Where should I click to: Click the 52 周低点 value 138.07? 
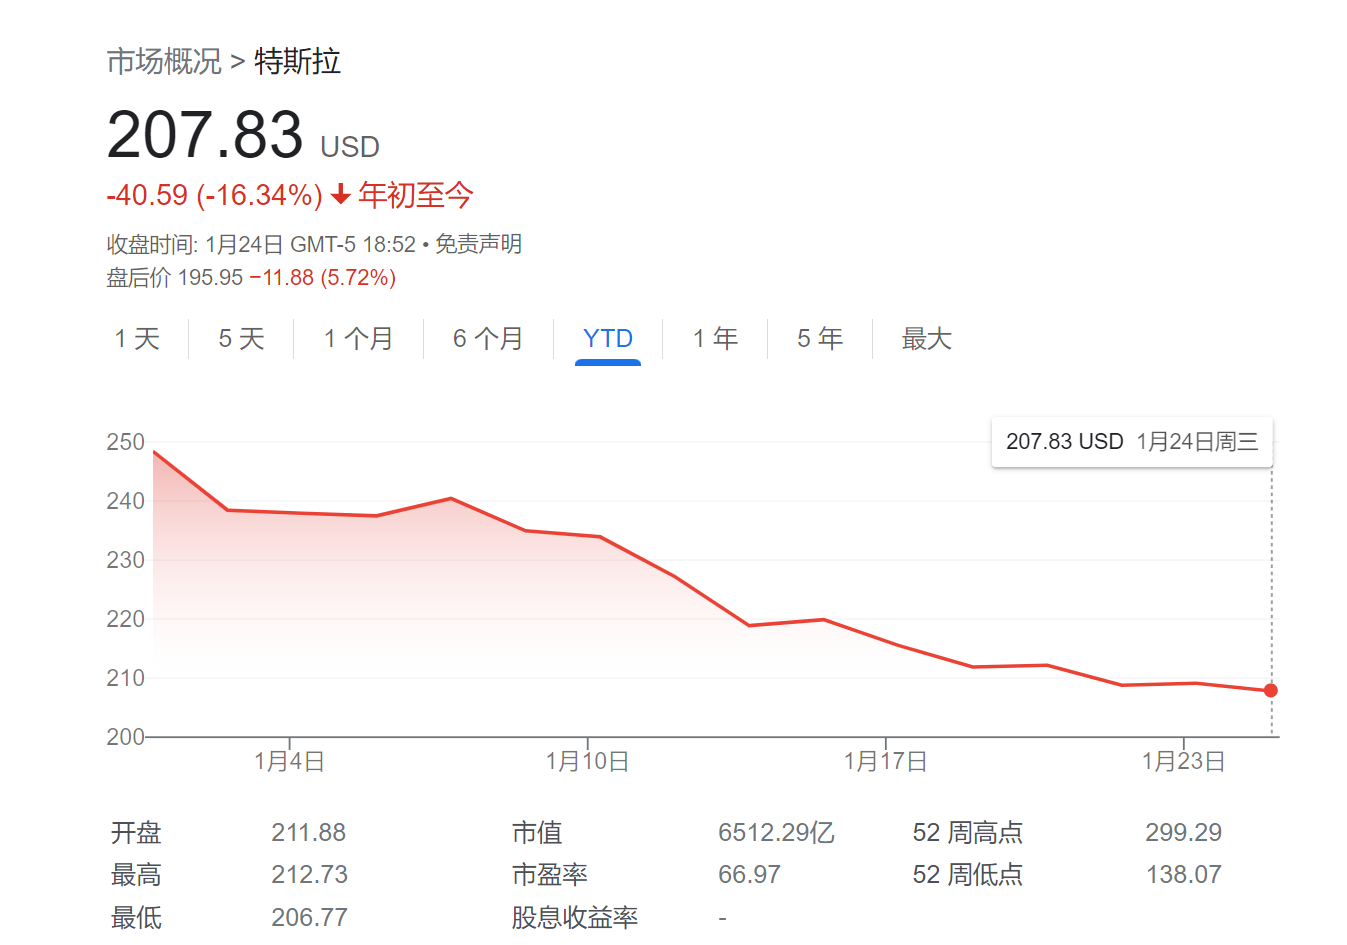pyautogui.click(x=1184, y=875)
